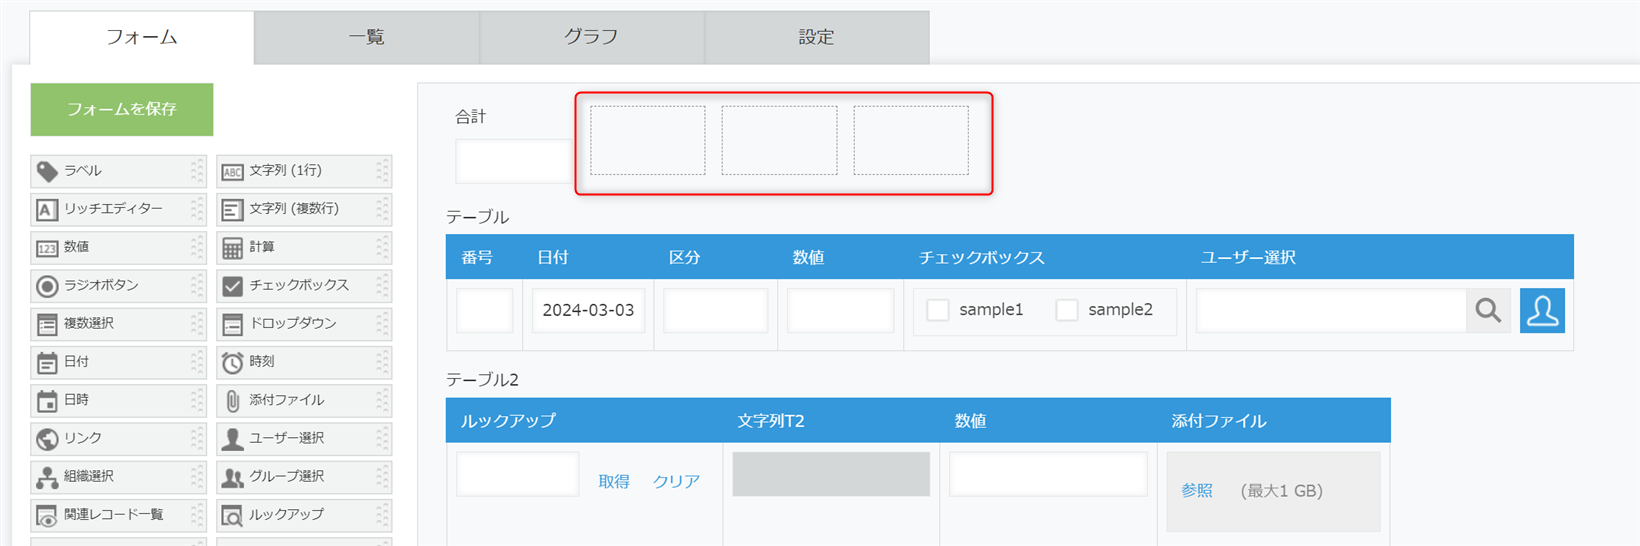Screen dimensions: 1640x546
Task: Click the (最大1 GB) text
Action: (x=1282, y=491)
